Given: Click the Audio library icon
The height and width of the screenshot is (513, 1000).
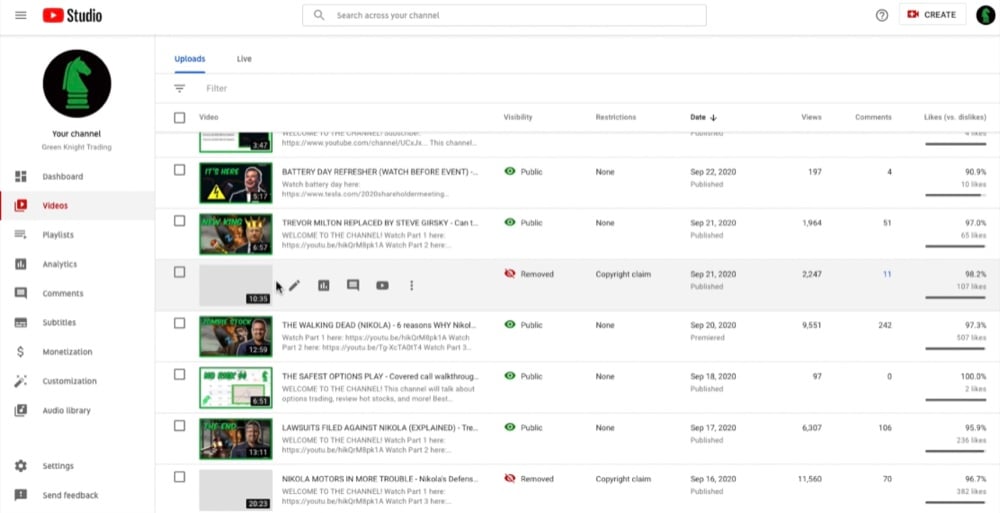Looking at the screenshot, I should 20,410.
